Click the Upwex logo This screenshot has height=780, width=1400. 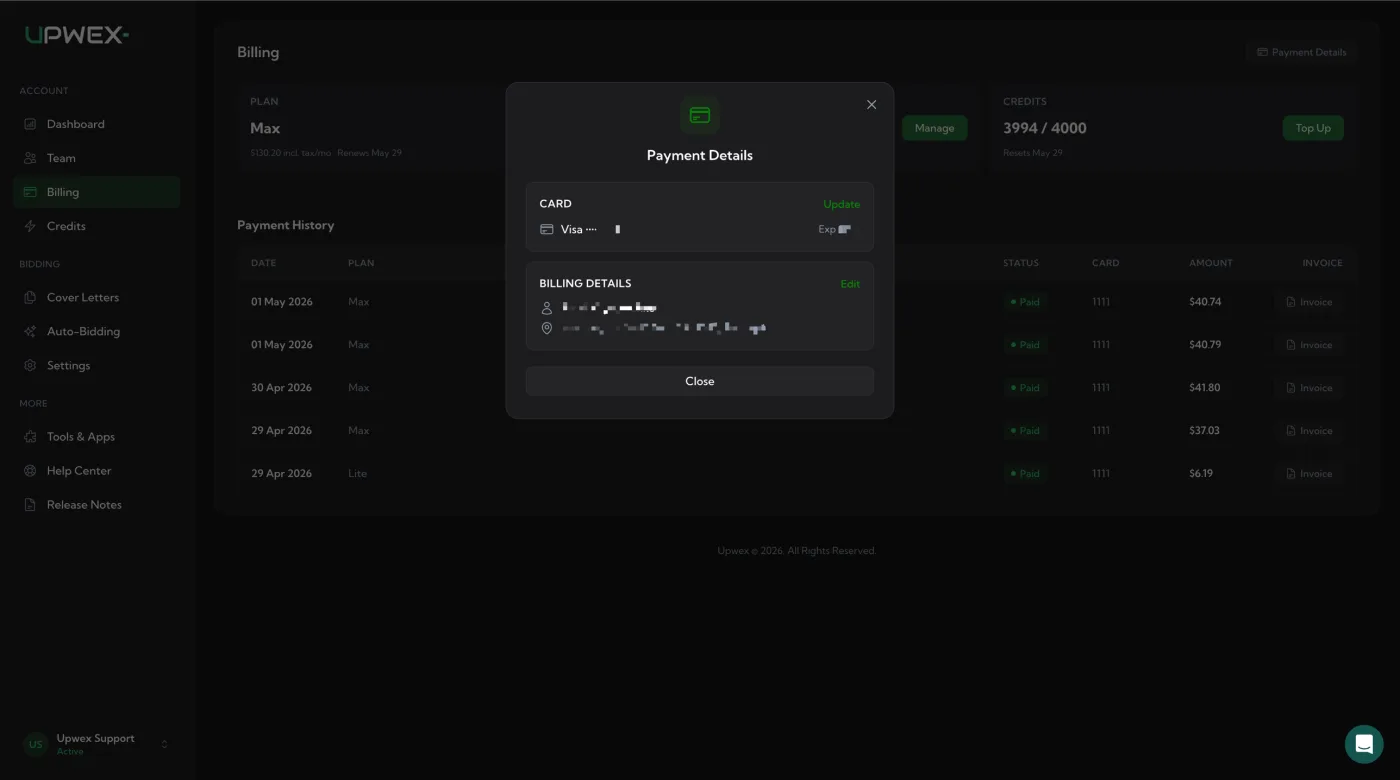(x=76, y=35)
